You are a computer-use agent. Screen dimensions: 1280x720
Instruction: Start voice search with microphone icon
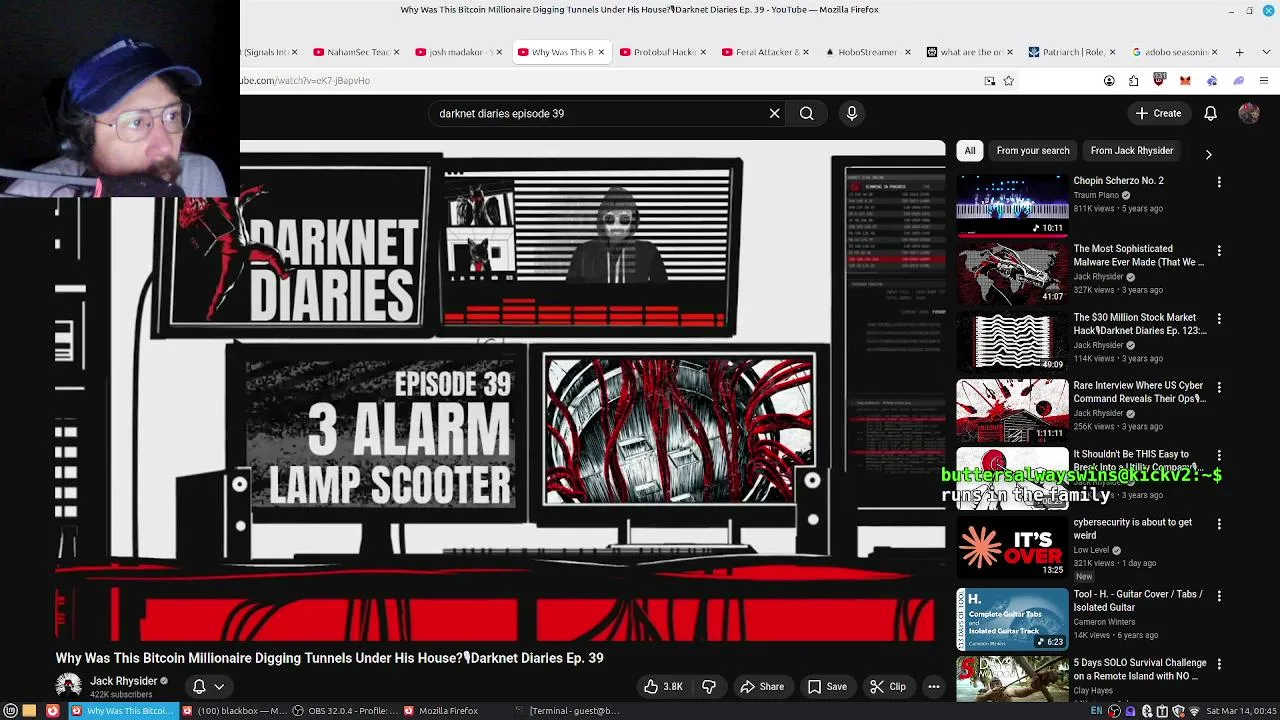click(852, 113)
